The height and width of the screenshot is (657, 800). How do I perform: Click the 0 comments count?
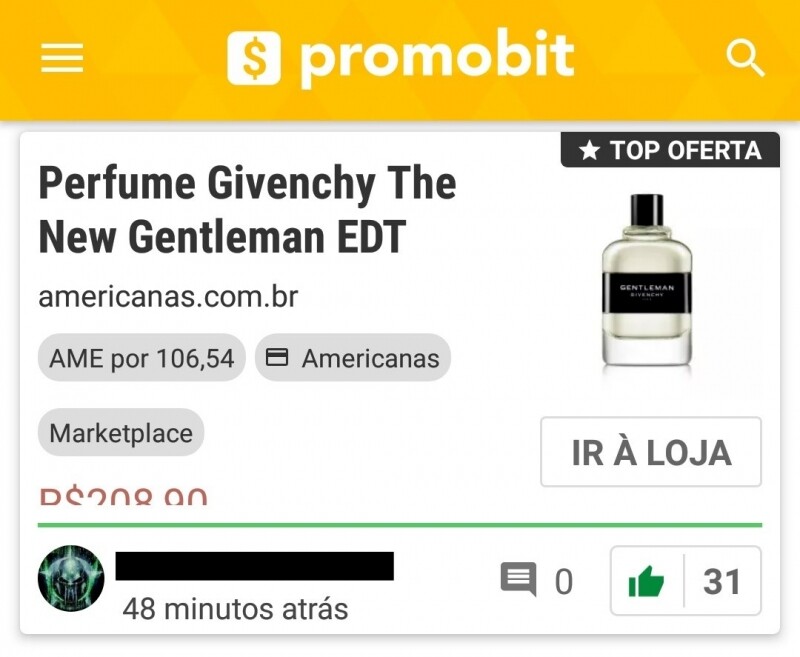click(x=564, y=582)
